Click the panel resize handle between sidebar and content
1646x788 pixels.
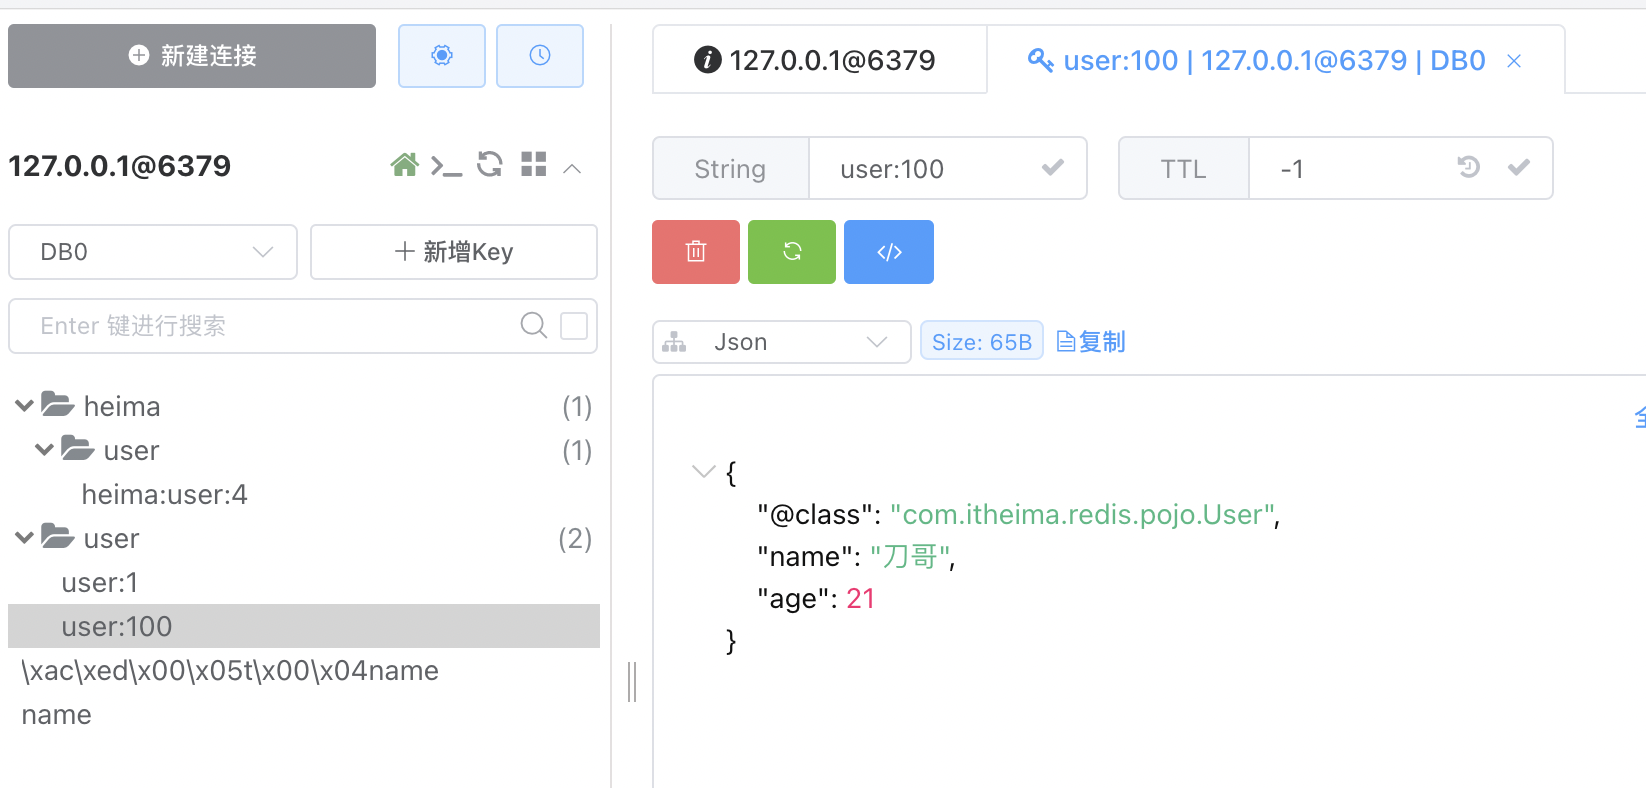tap(632, 682)
